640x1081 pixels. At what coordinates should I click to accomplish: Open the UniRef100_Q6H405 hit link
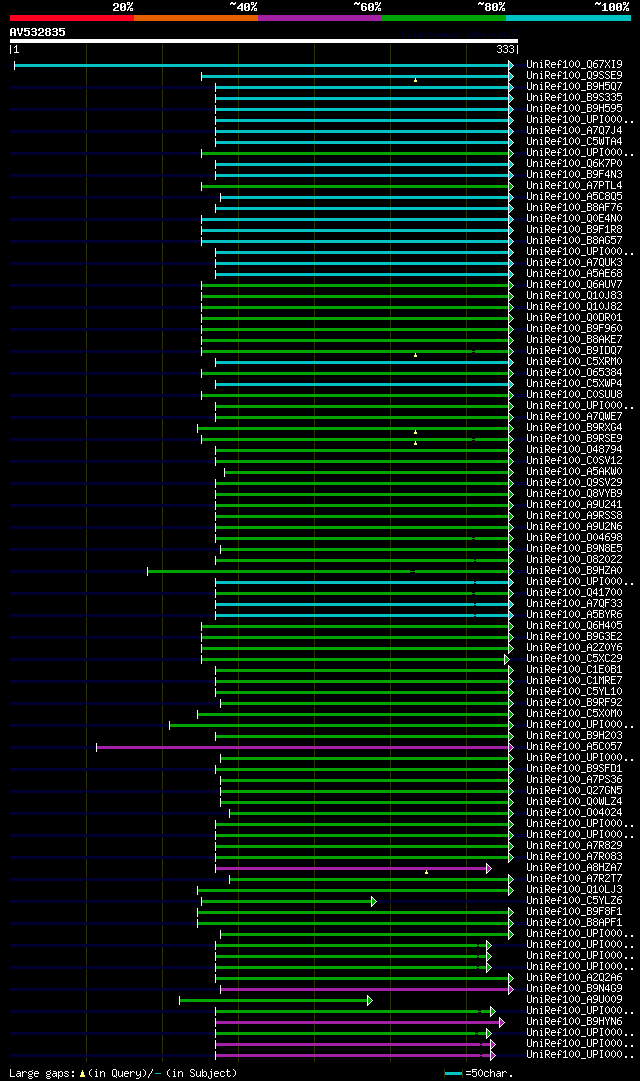tap(574, 627)
